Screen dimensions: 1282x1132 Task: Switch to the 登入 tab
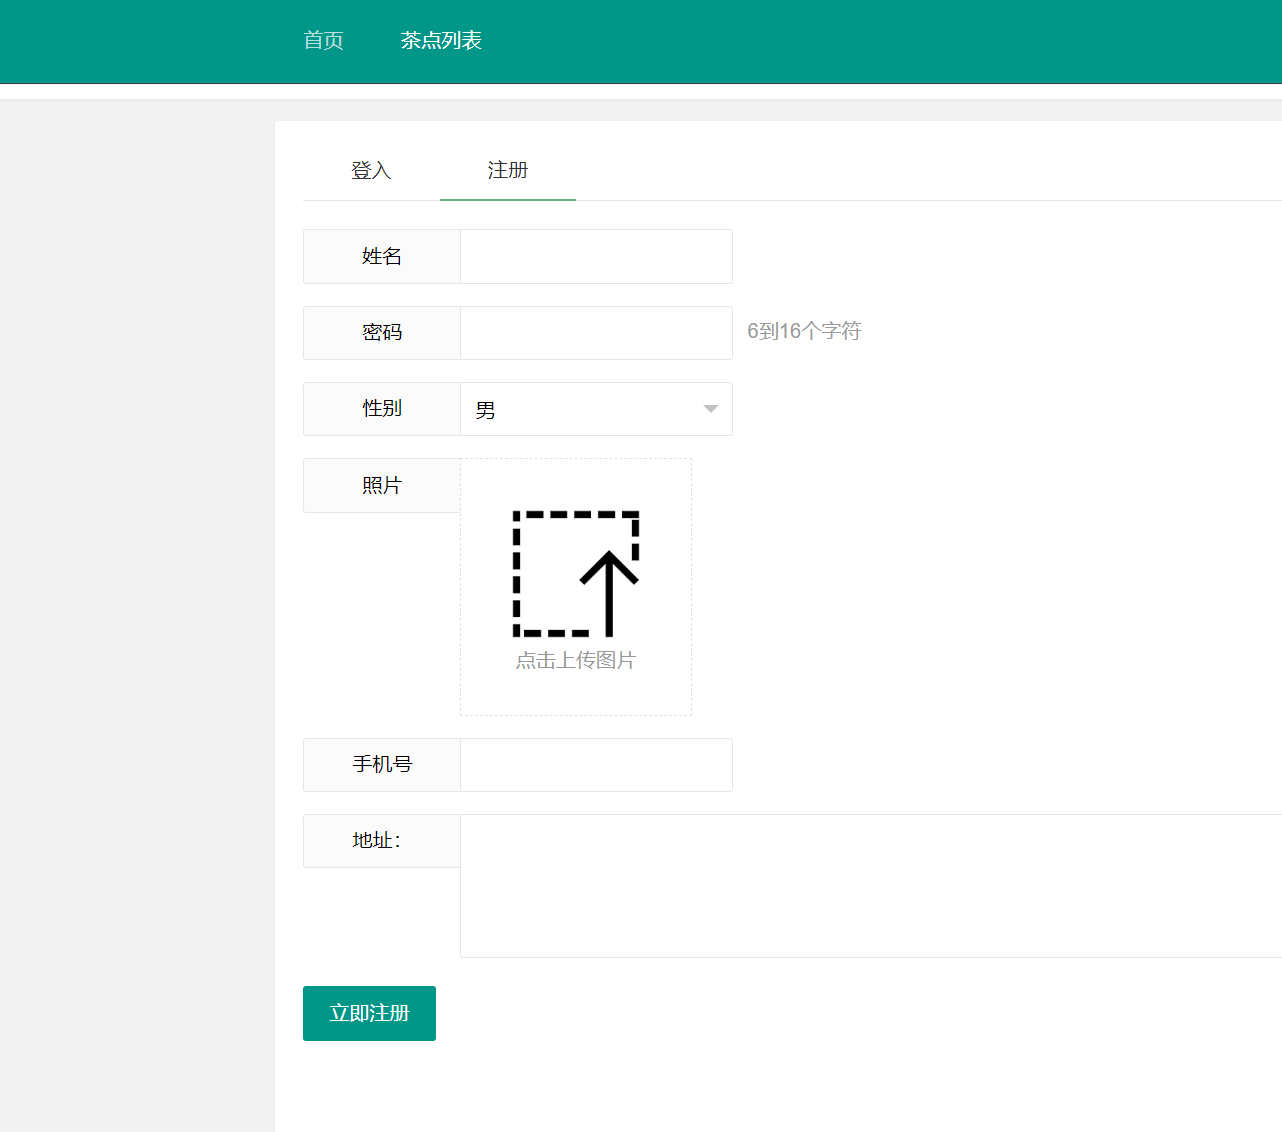pos(371,171)
